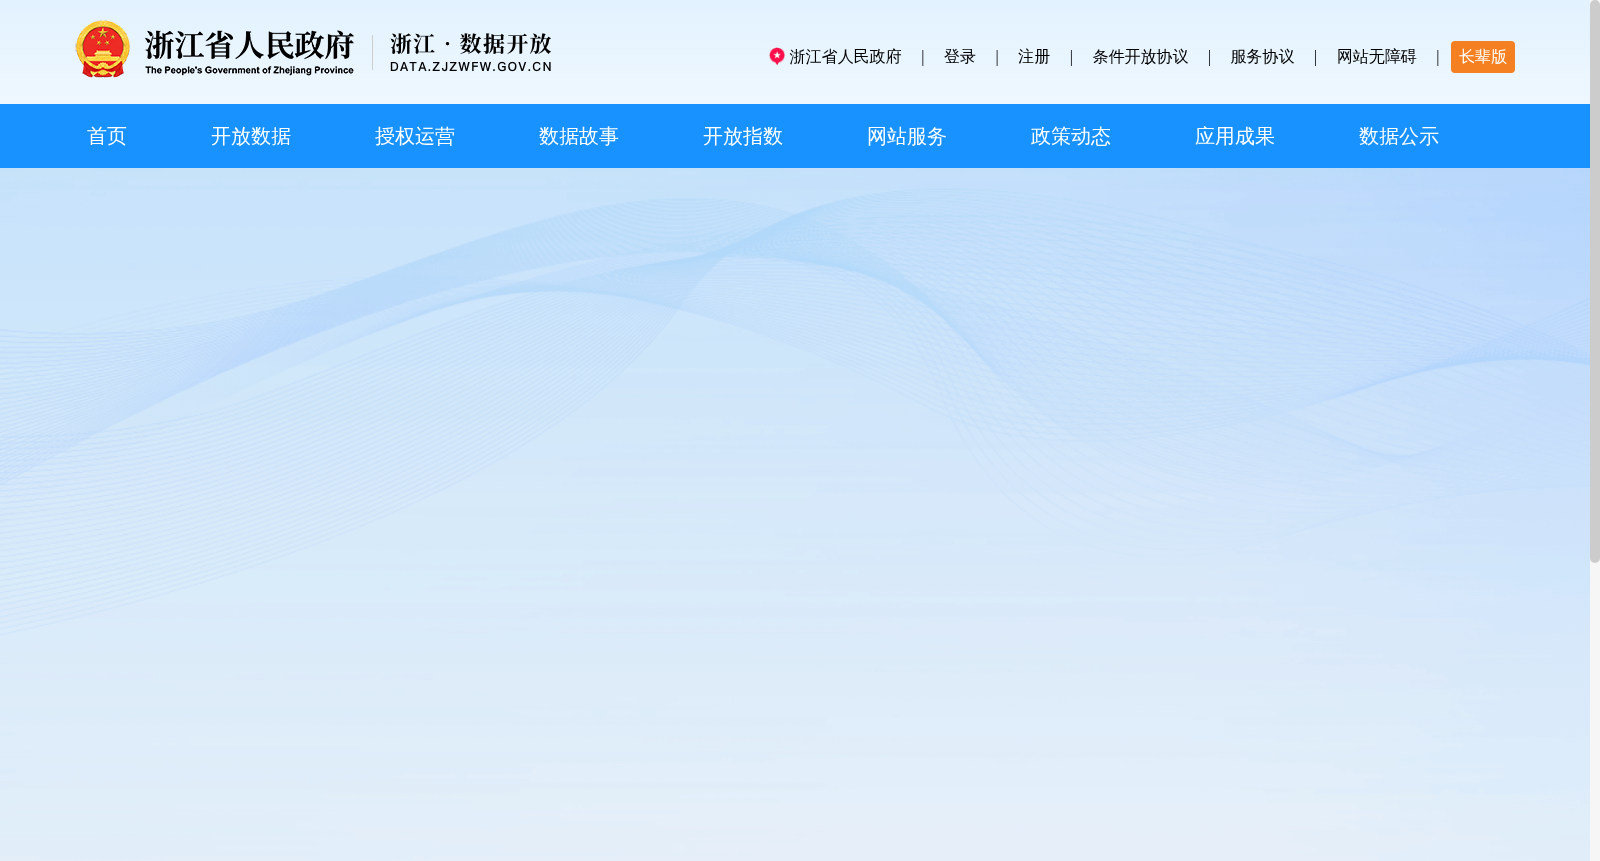The image size is (1600, 861).
Task: Click the 注册 register link
Action: click(x=1034, y=57)
